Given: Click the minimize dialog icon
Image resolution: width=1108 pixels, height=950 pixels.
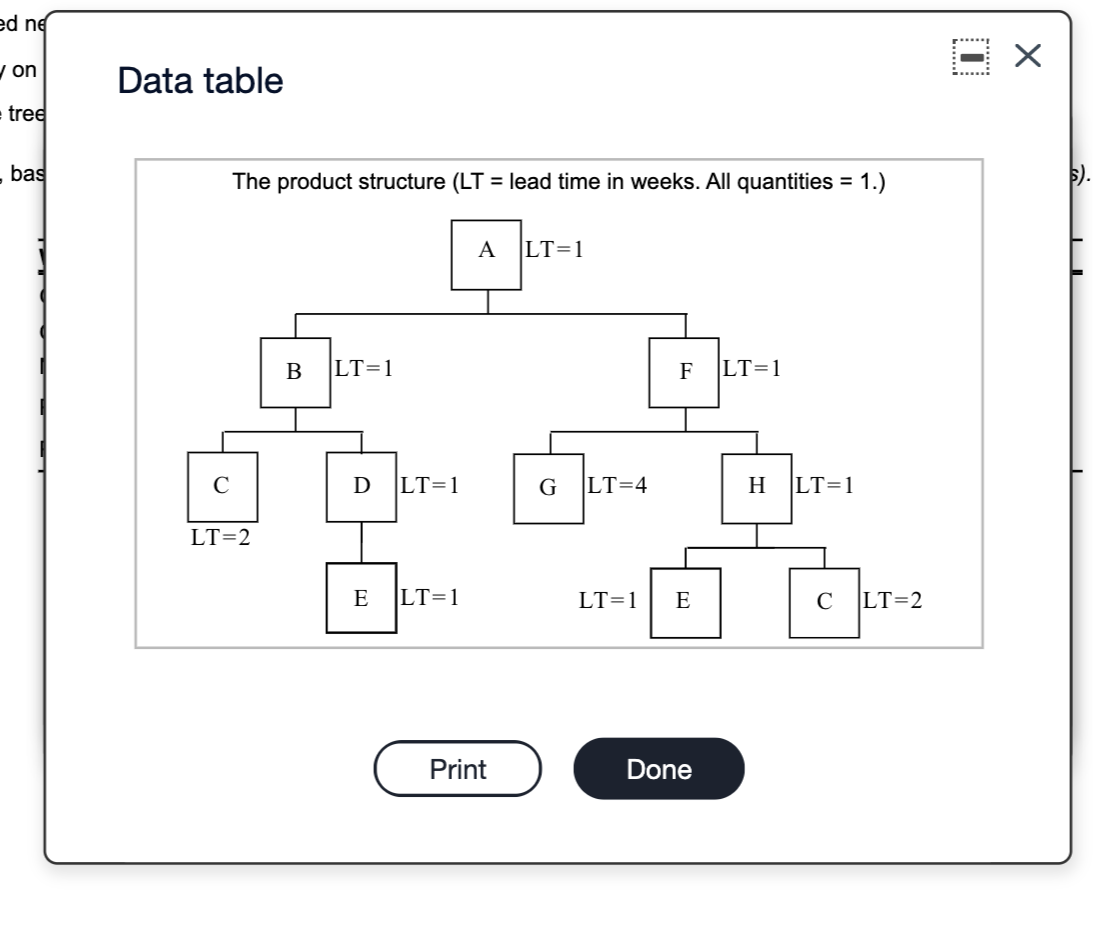Looking at the screenshot, I should tap(969, 55).
